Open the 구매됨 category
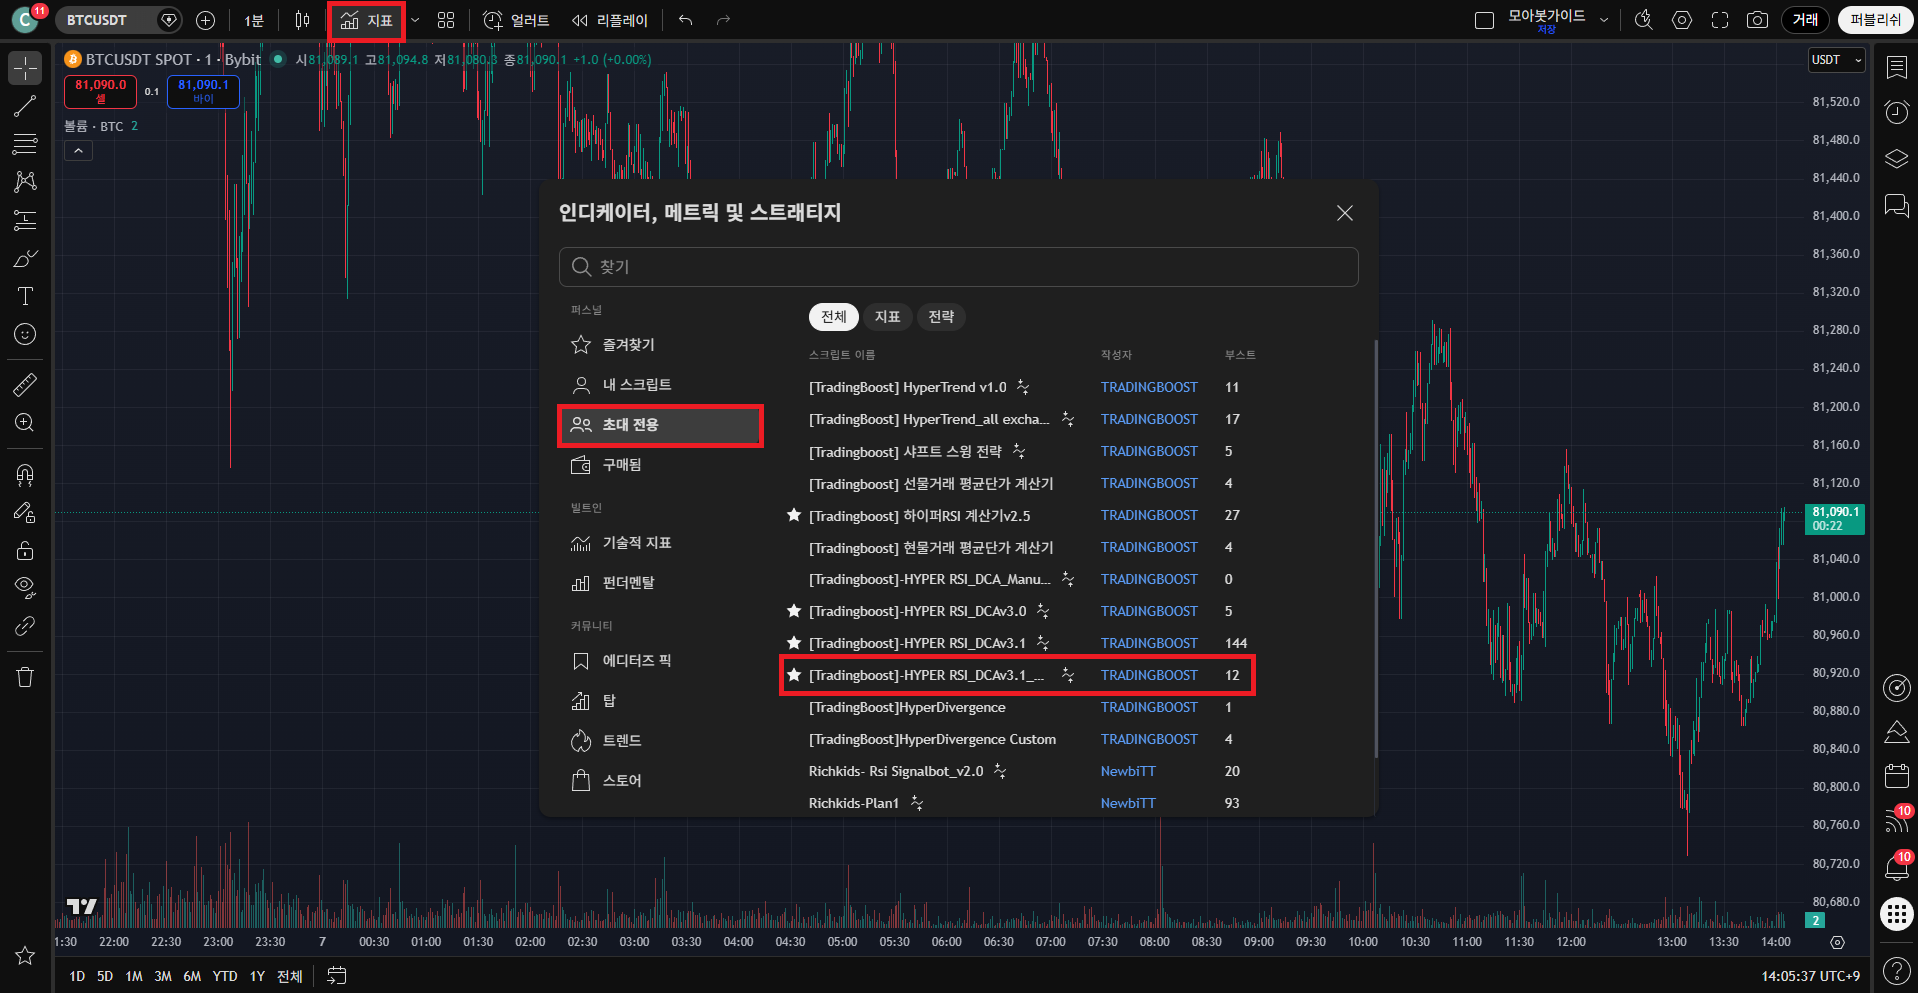Screen dimensions: 1918x993 [x=660, y=465]
